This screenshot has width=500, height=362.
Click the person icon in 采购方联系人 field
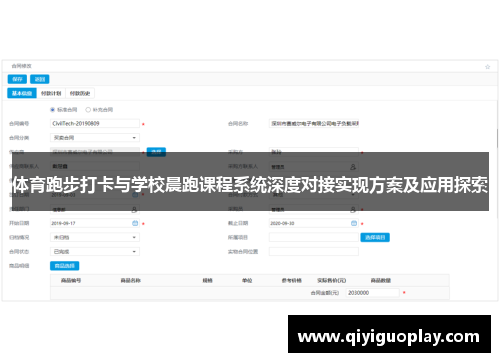coord(353,166)
